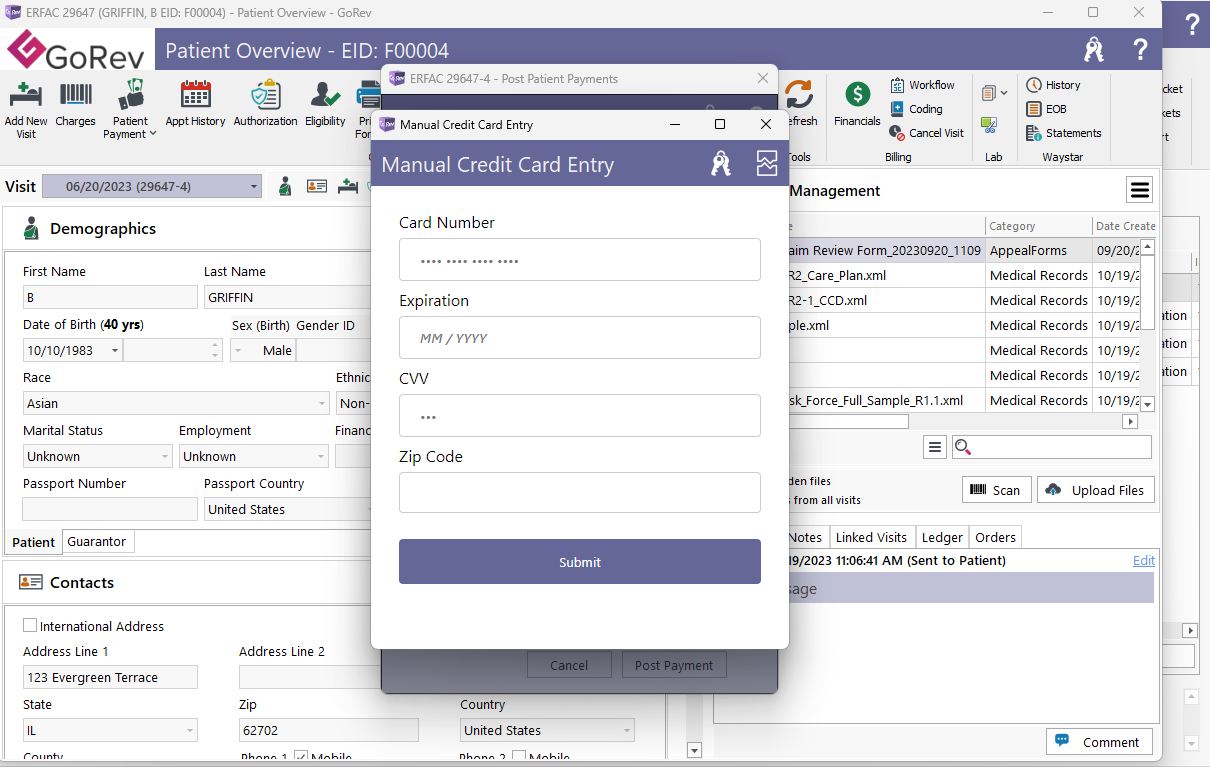Close the Post Patient Payments window
Viewport: 1210px width, 767px height.
[763, 79]
